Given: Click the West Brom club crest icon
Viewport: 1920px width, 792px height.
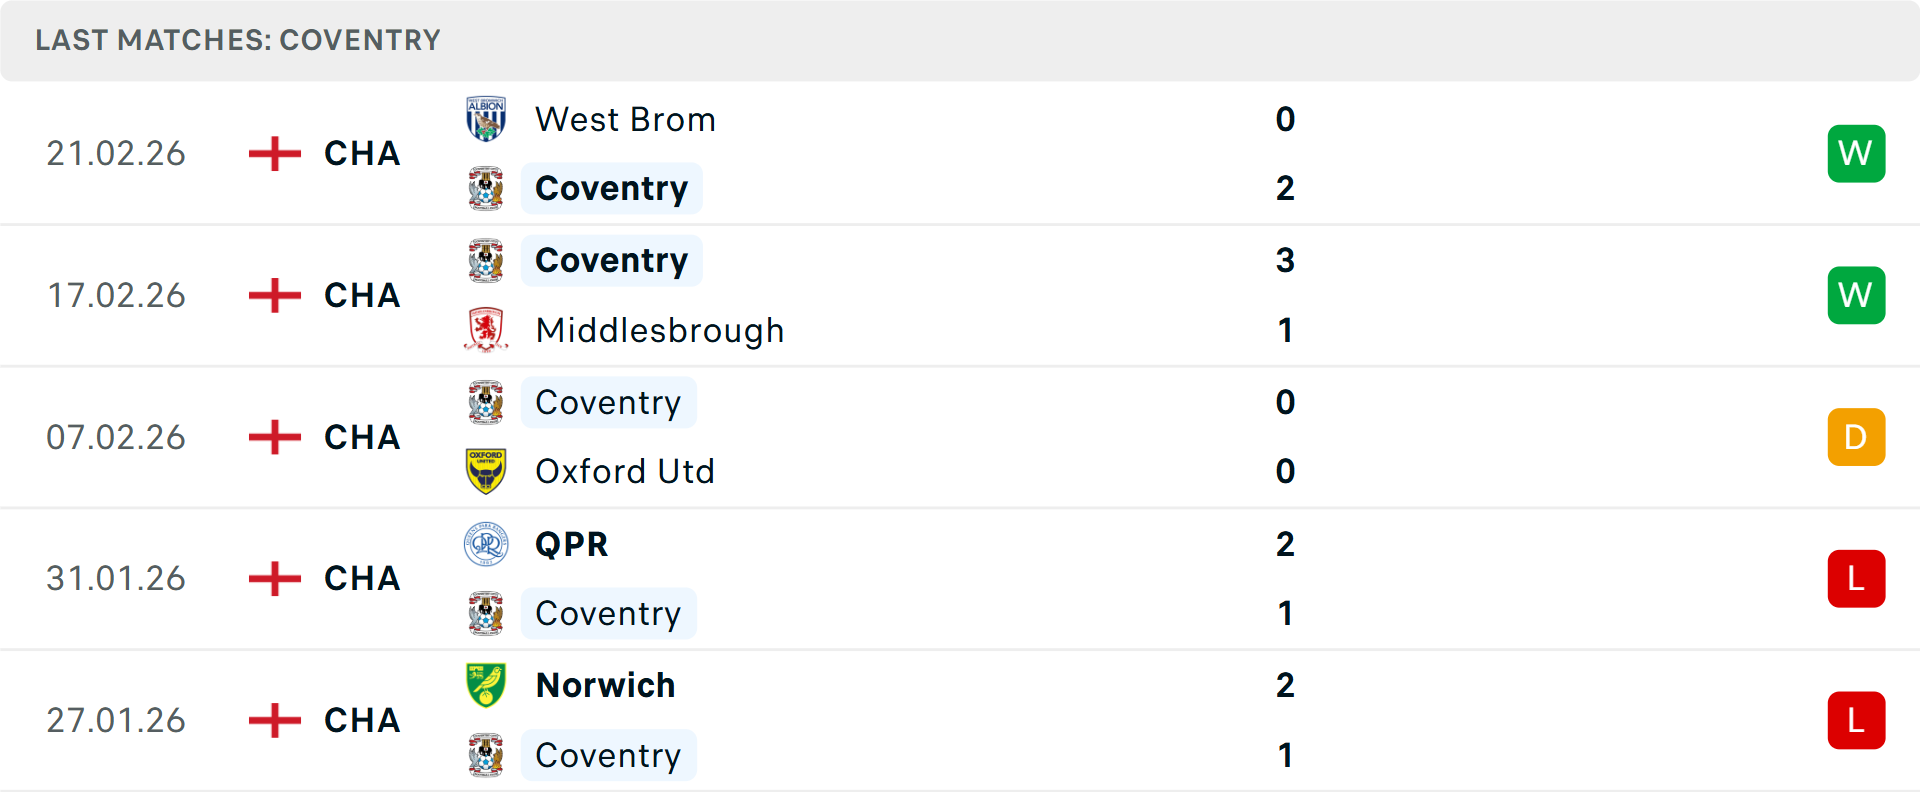Looking at the screenshot, I should (486, 118).
